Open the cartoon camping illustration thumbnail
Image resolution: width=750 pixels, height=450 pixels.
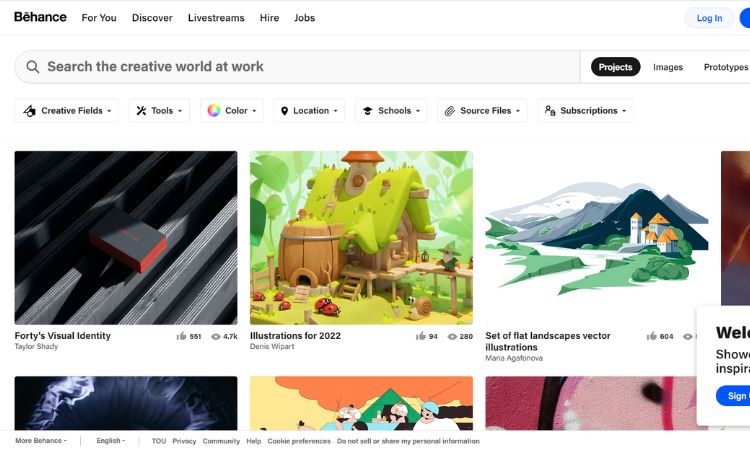(x=361, y=403)
